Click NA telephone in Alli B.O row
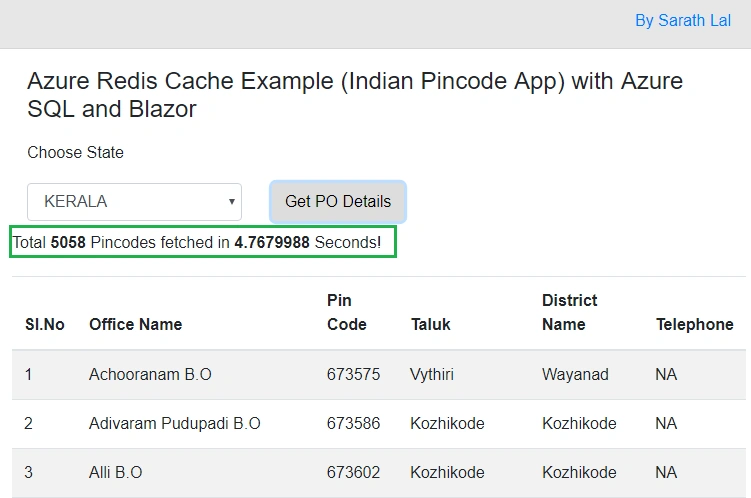751x498 pixels. 666,473
